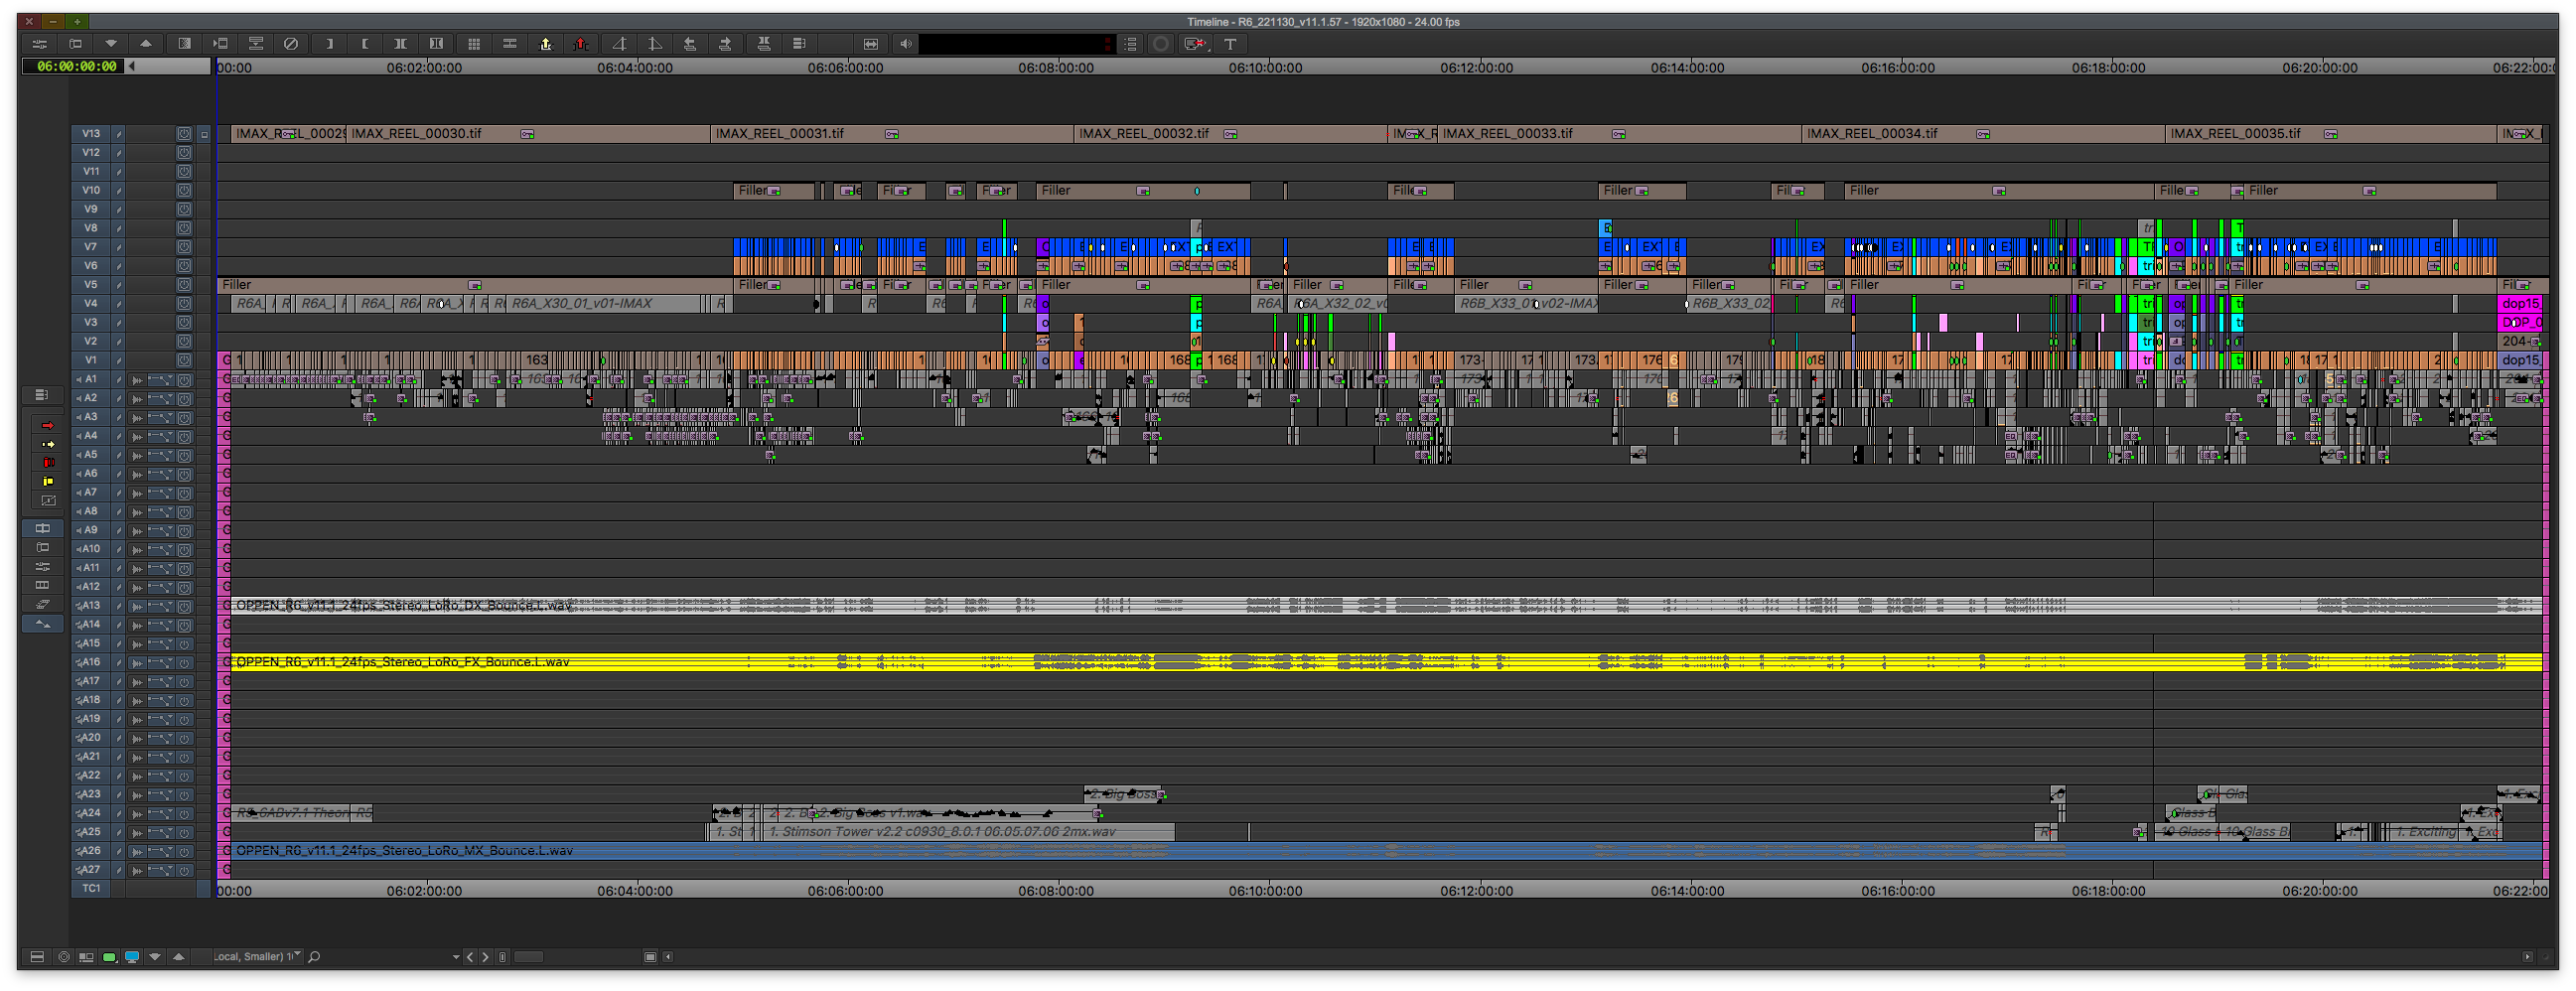
Task: Click the yellow Lift arrow icon
Action: (546, 44)
